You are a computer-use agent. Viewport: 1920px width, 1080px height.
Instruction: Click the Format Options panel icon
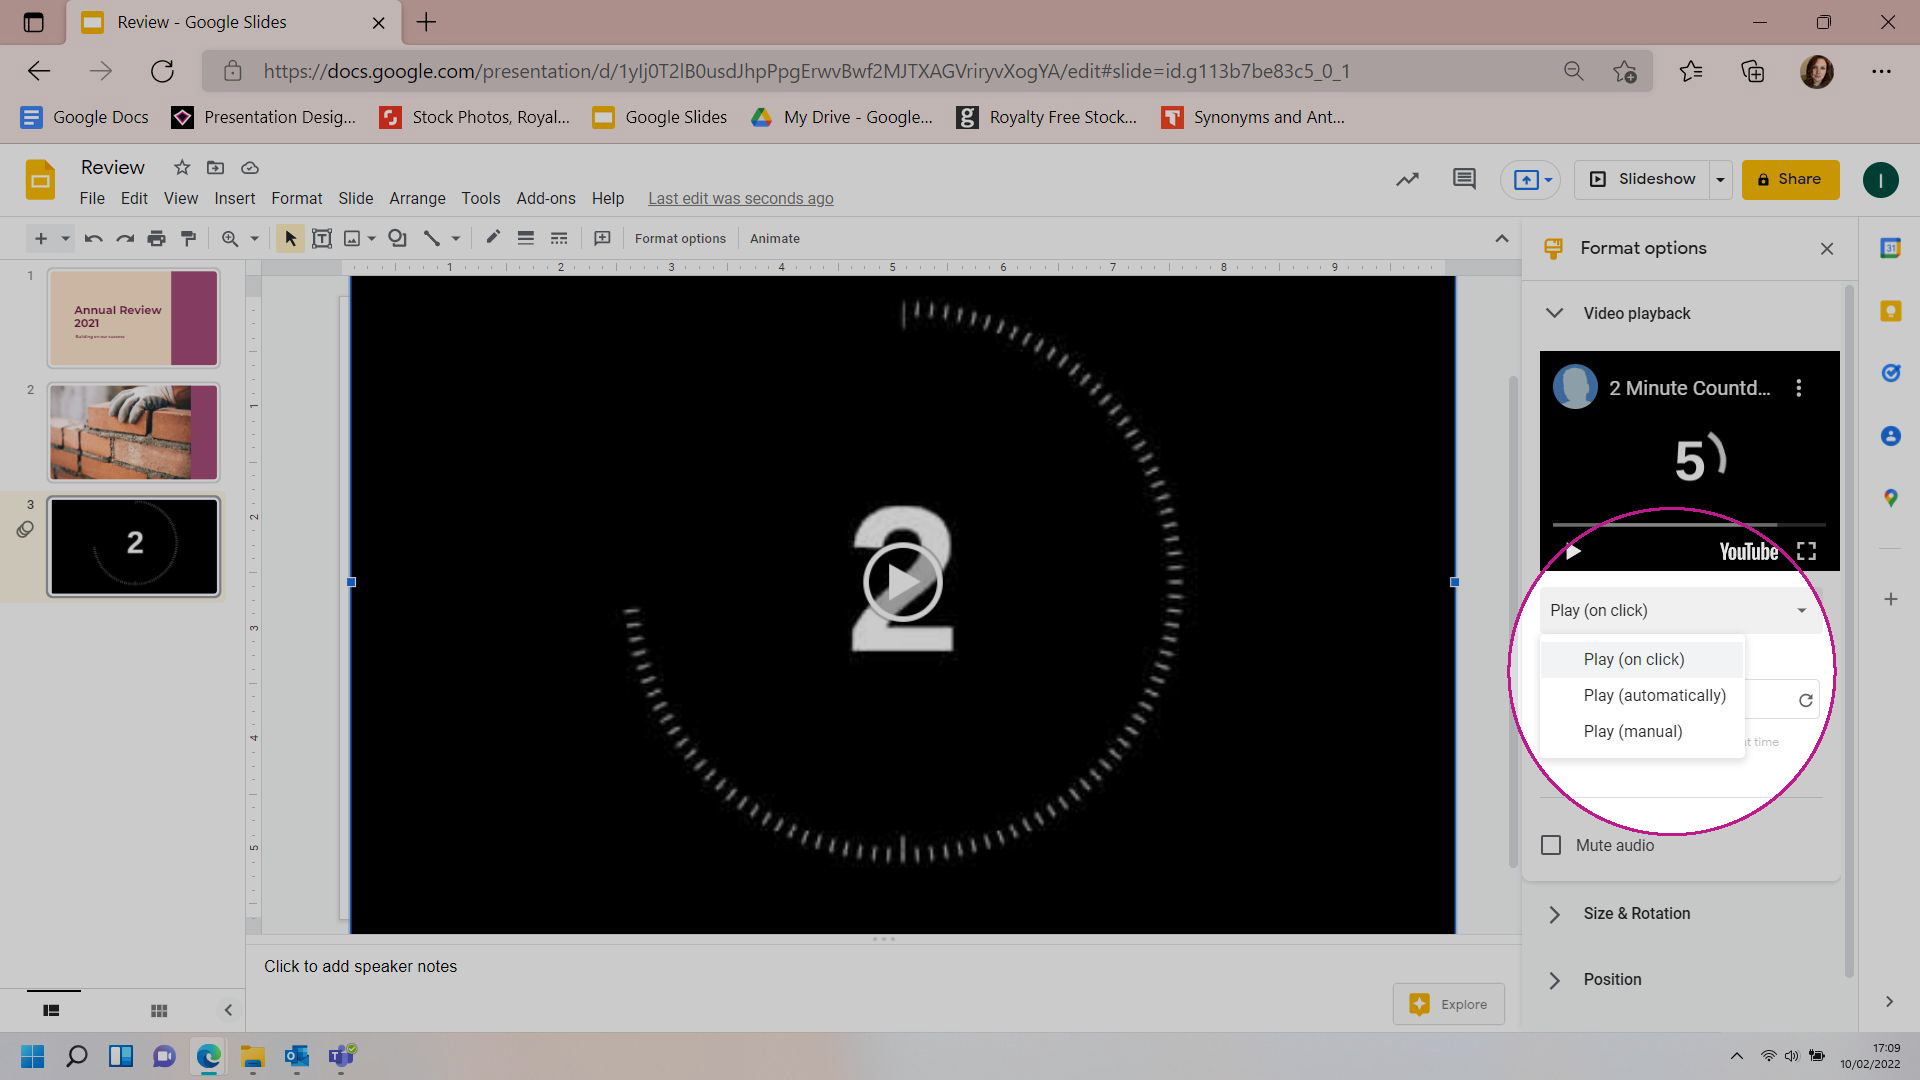coord(1553,248)
